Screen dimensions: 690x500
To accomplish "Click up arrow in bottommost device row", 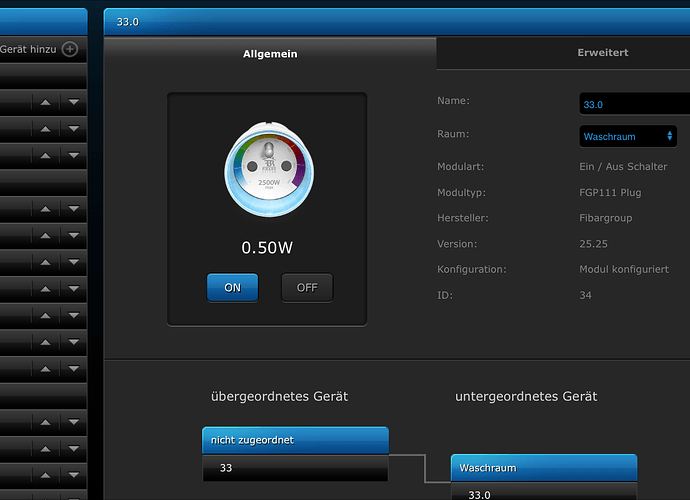I will coord(45,470).
